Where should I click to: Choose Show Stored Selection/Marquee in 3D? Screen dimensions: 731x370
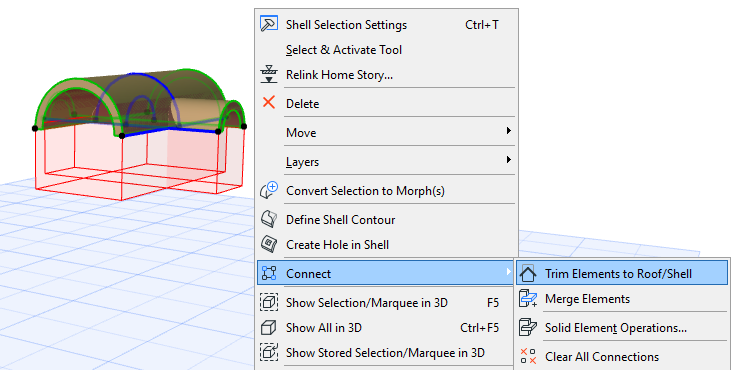pyautogui.click(x=386, y=353)
